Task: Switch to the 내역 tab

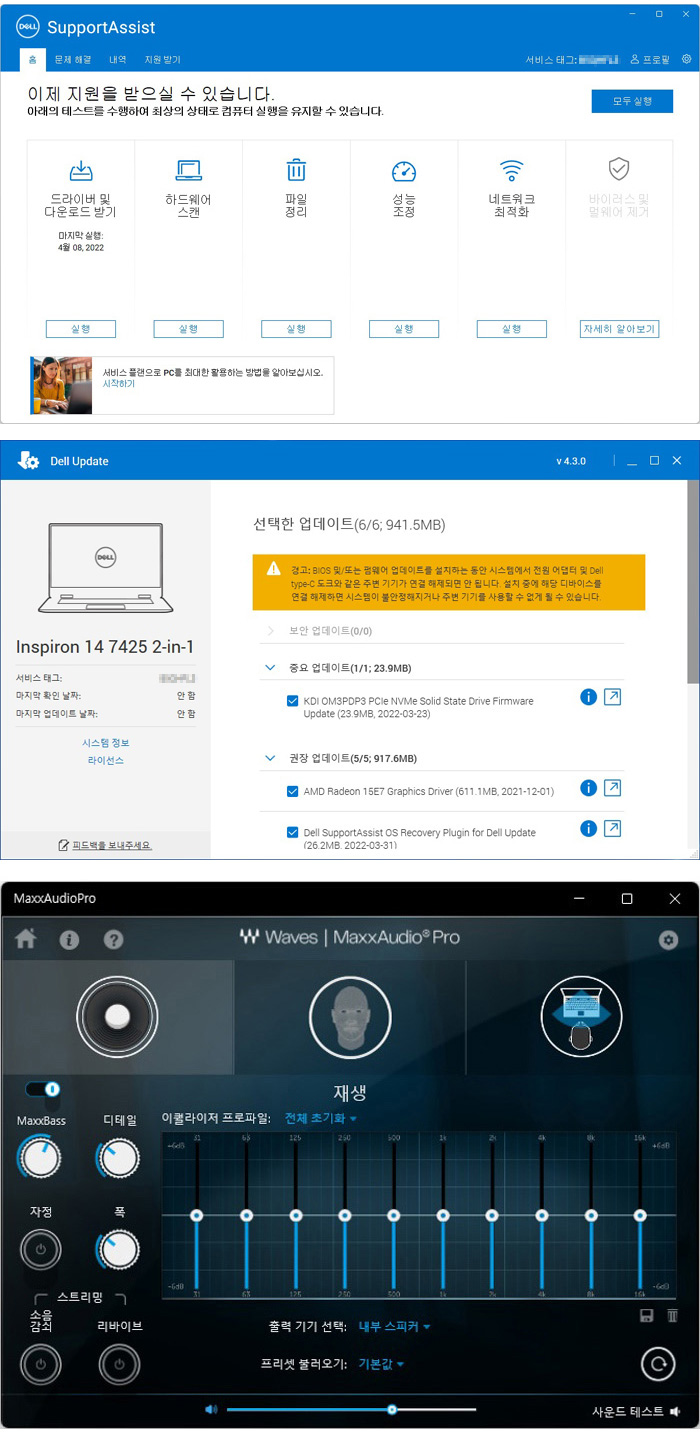Action: [118, 59]
